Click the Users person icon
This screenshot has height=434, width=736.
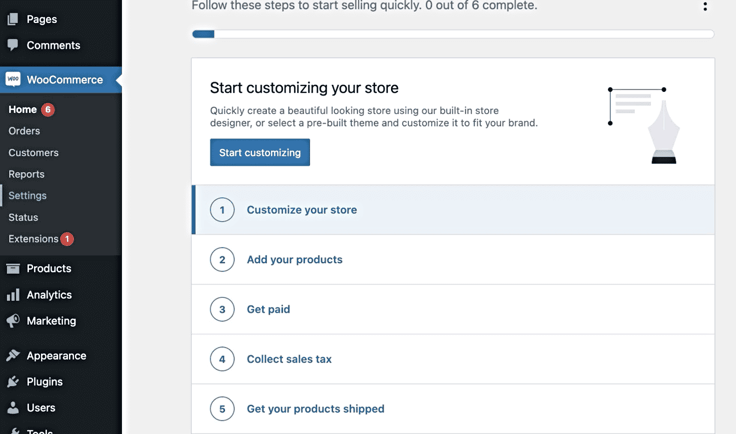click(x=13, y=408)
